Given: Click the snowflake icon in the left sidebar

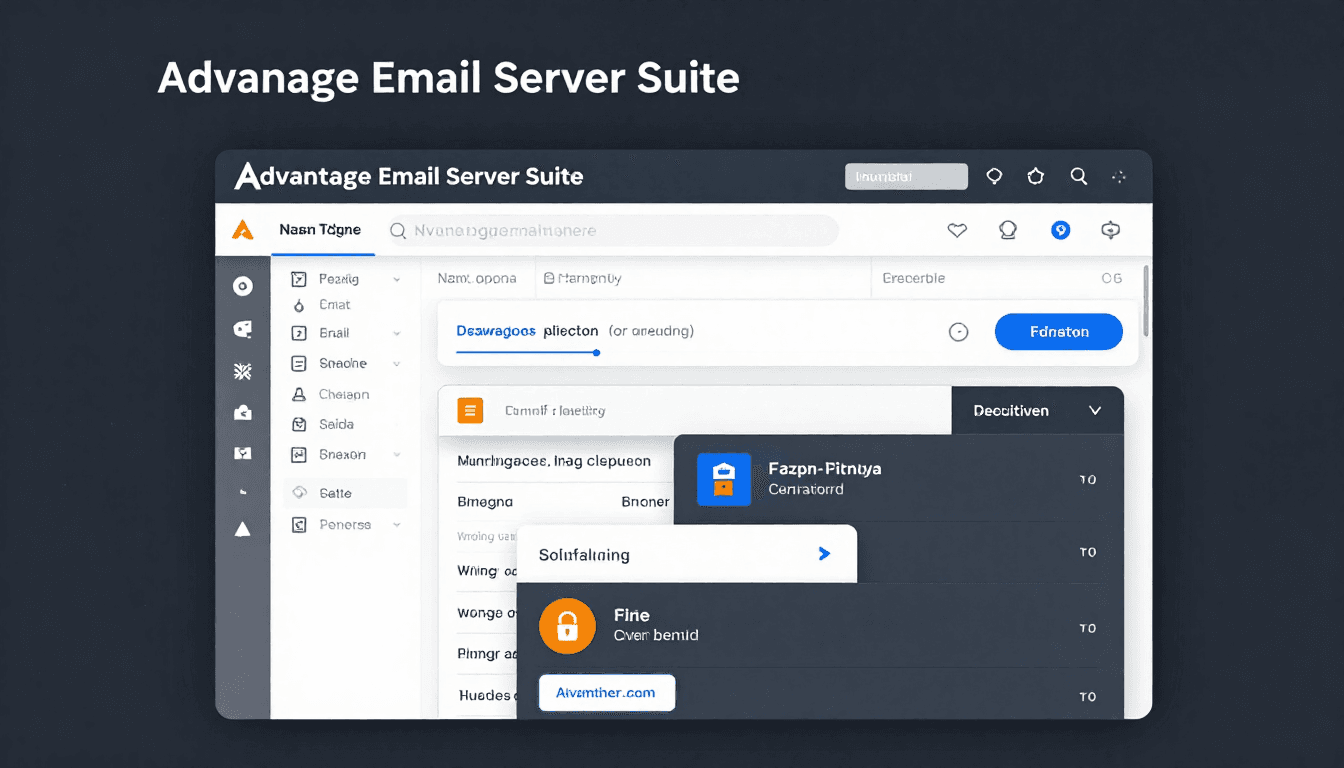Looking at the screenshot, I should [x=242, y=370].
